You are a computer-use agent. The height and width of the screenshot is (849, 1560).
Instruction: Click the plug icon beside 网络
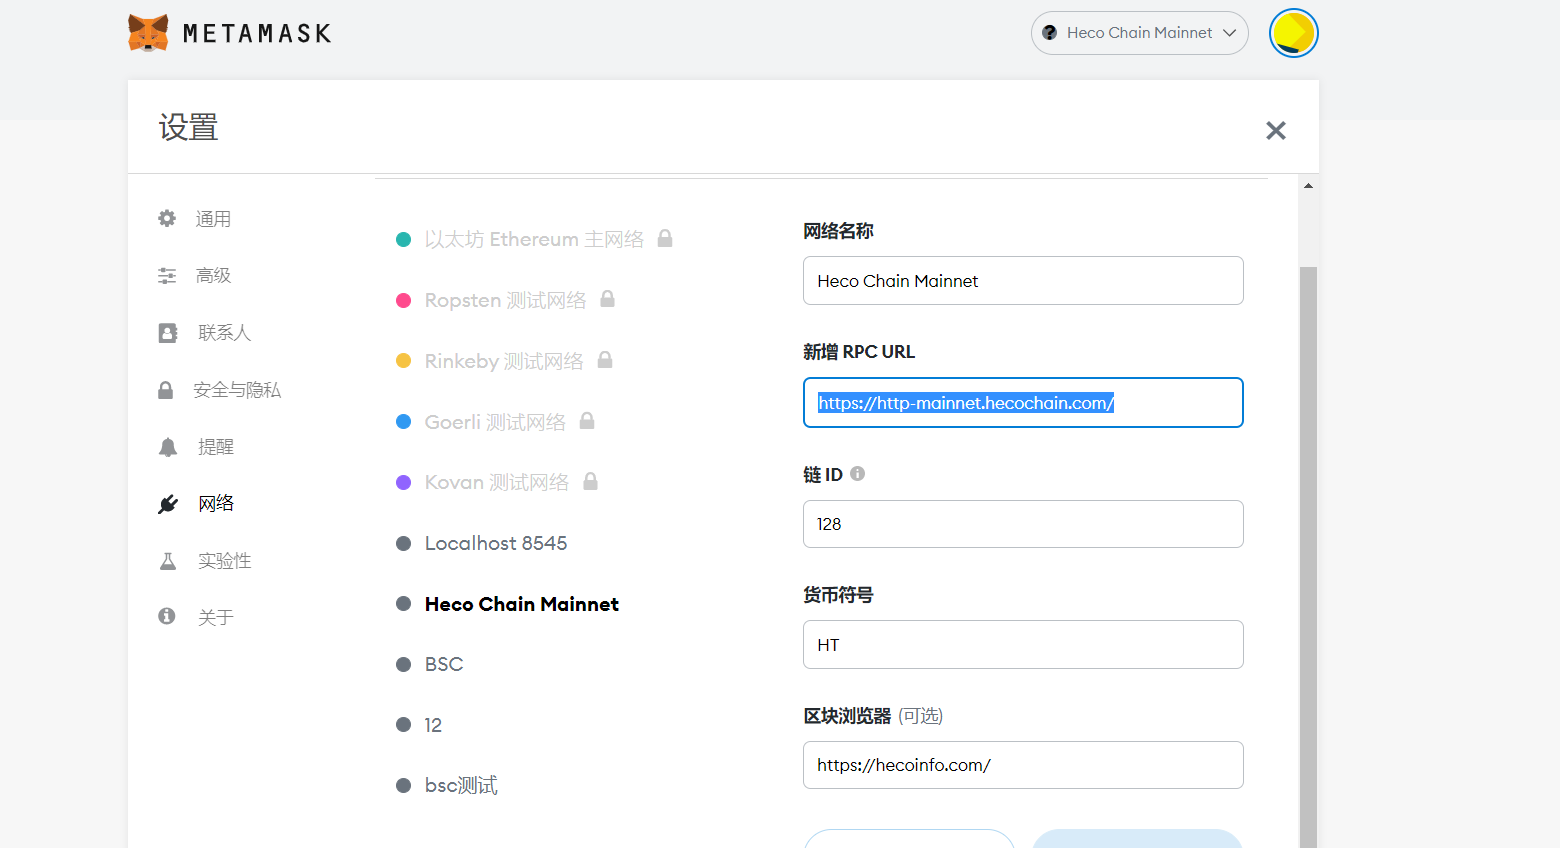pos(168,504)
